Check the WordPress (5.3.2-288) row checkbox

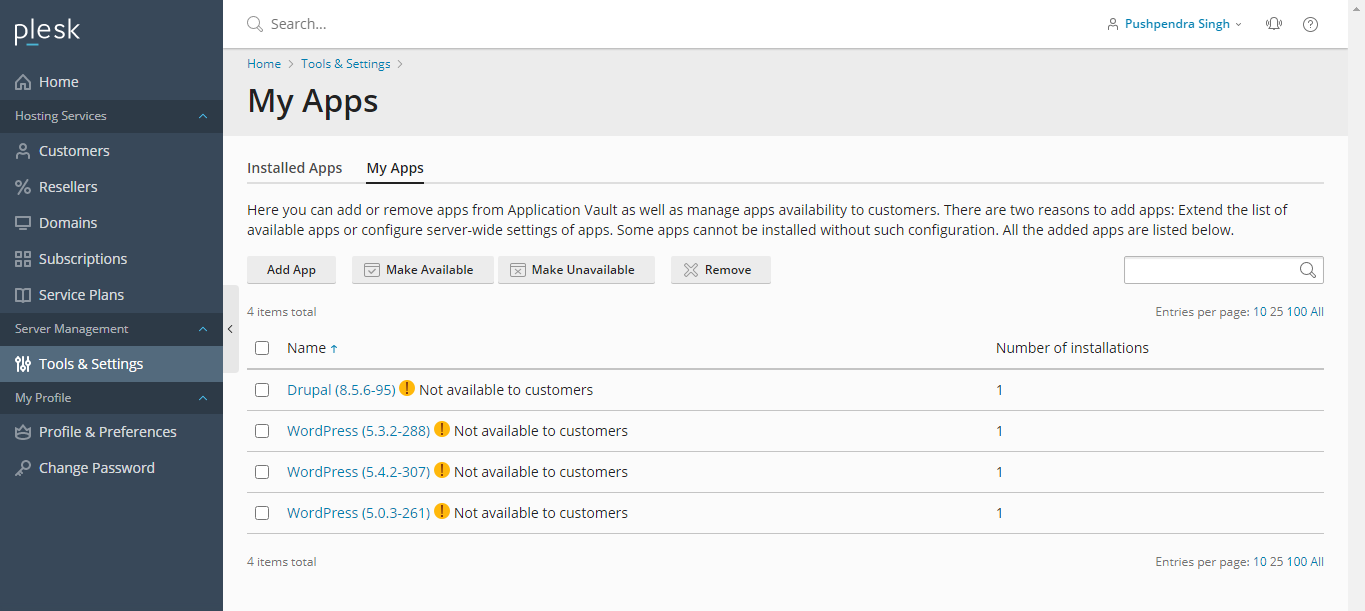(x=262, y=431)
